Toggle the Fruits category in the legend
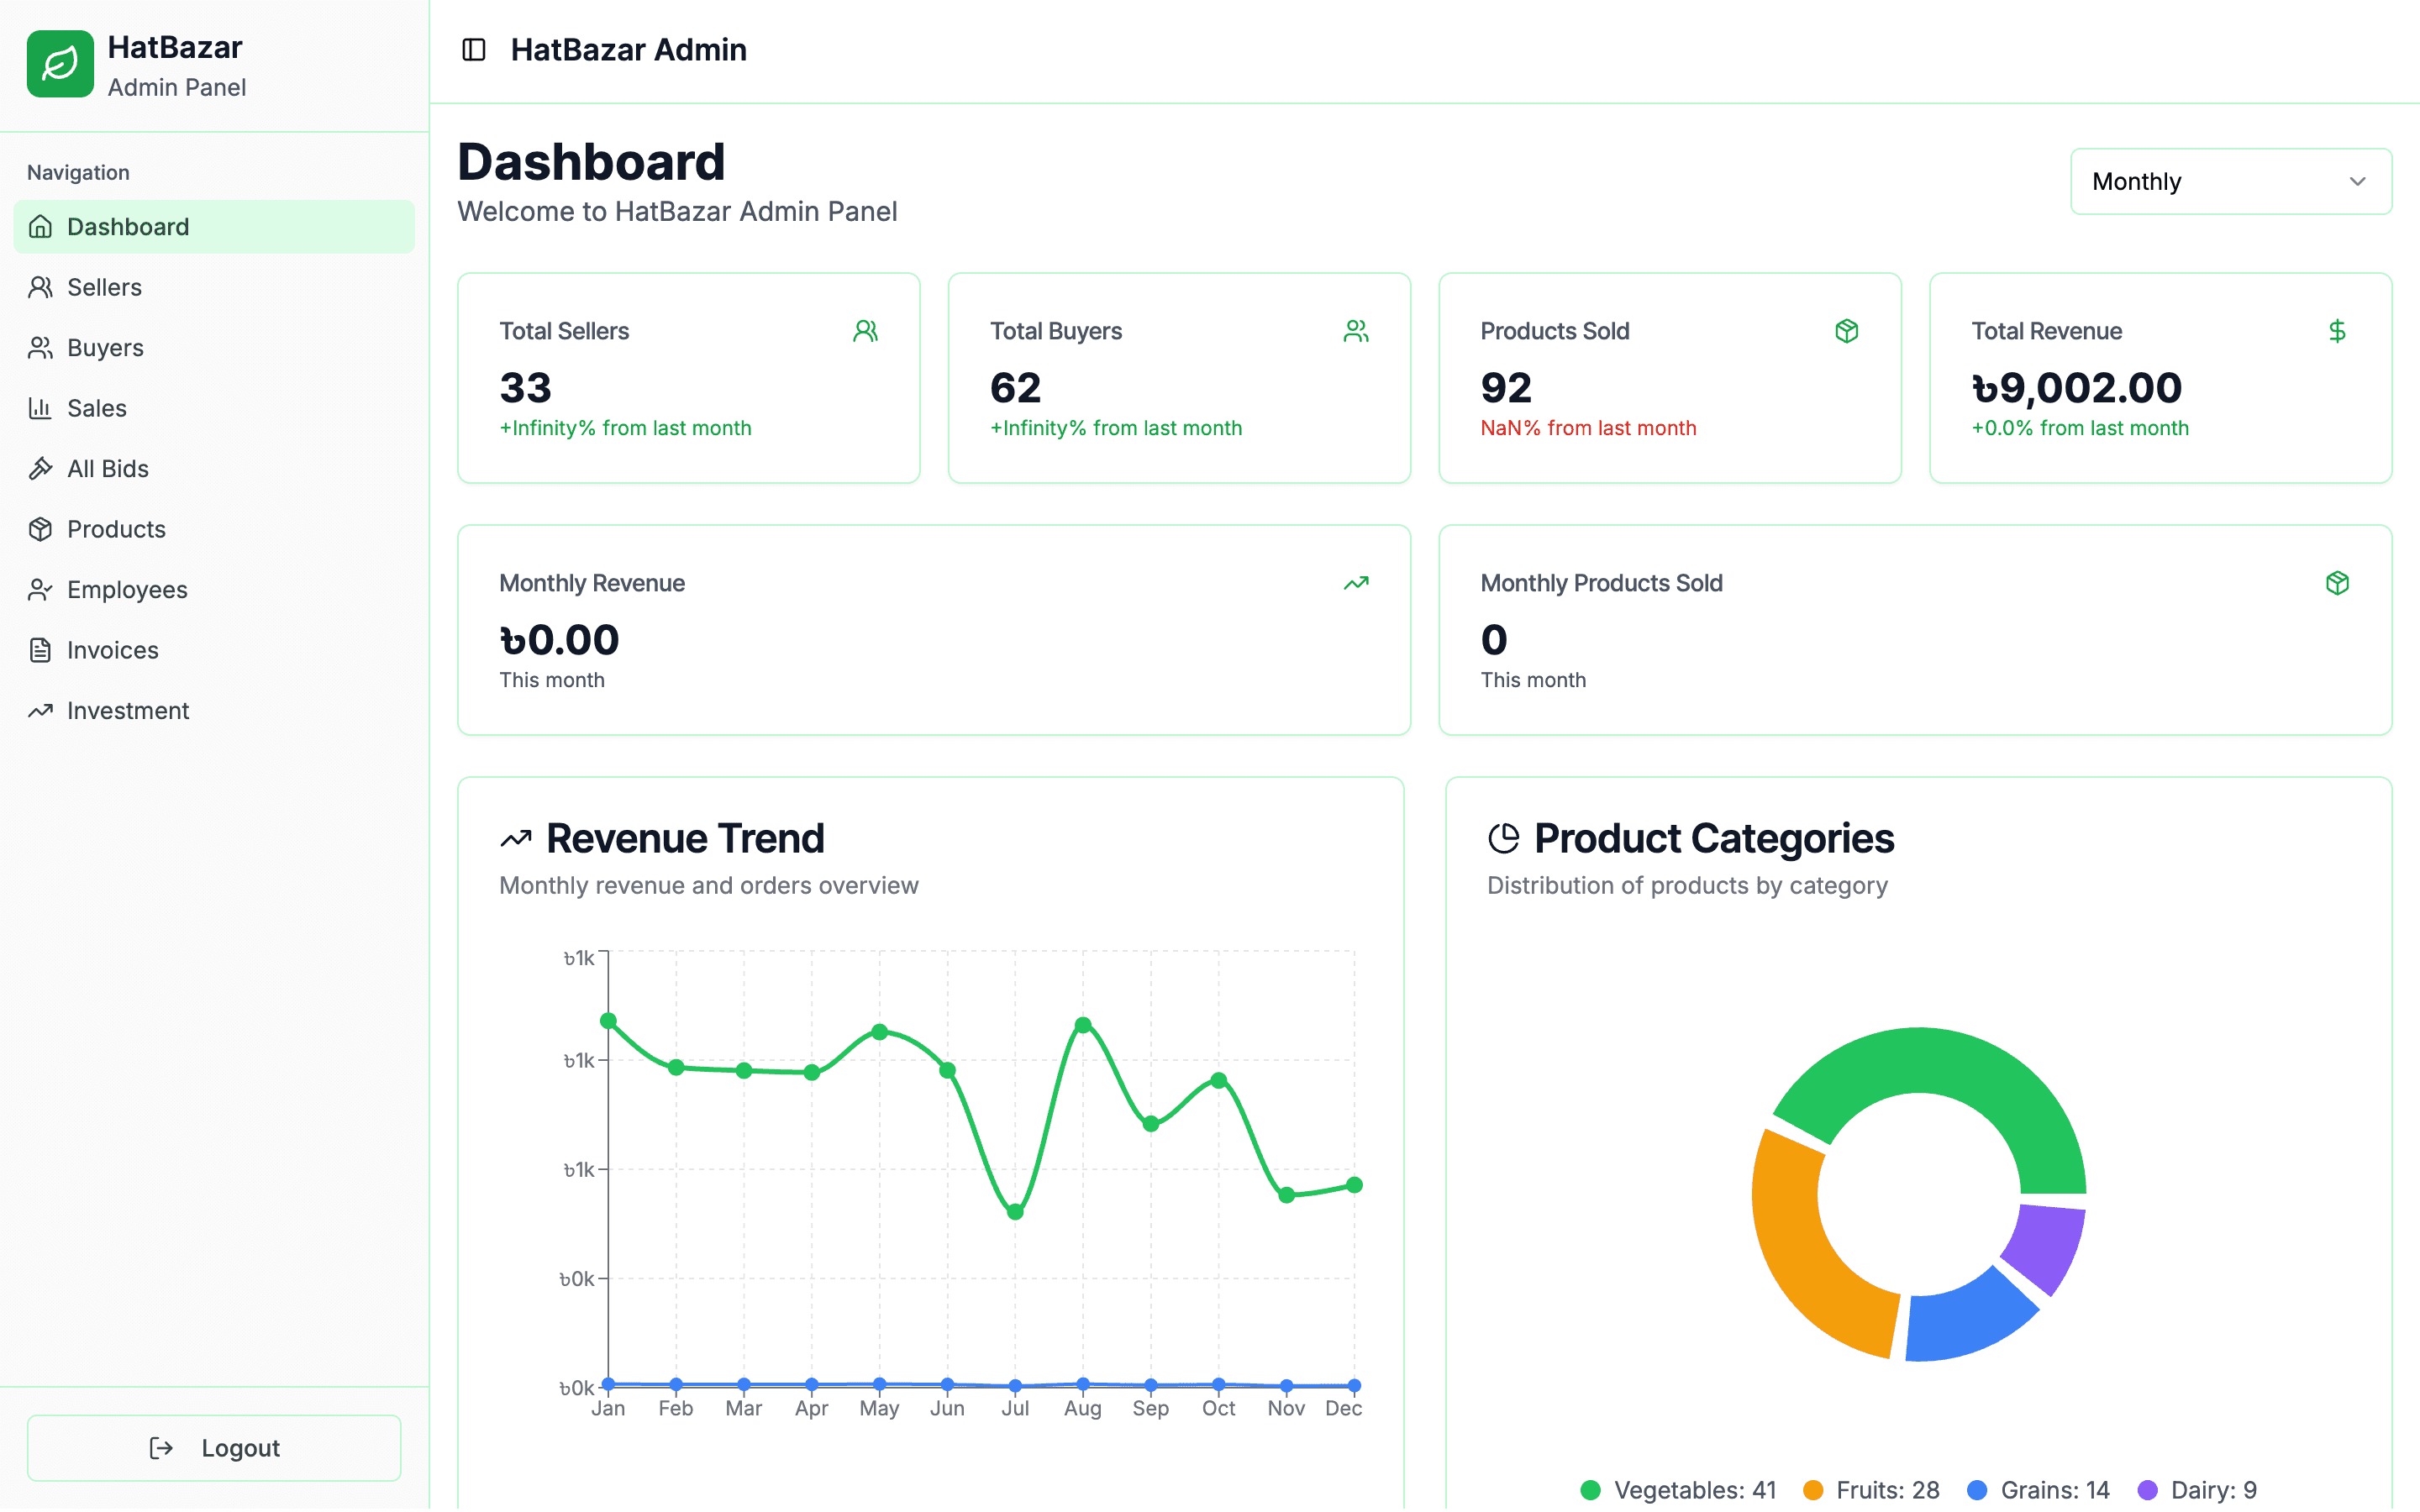 (1815, 1489)
